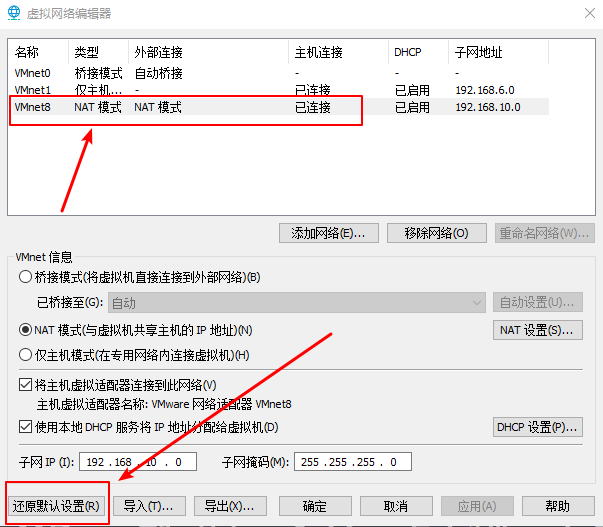
Task: Close the 虚拟网络编辑器 window
Action: tap(590, 13)
